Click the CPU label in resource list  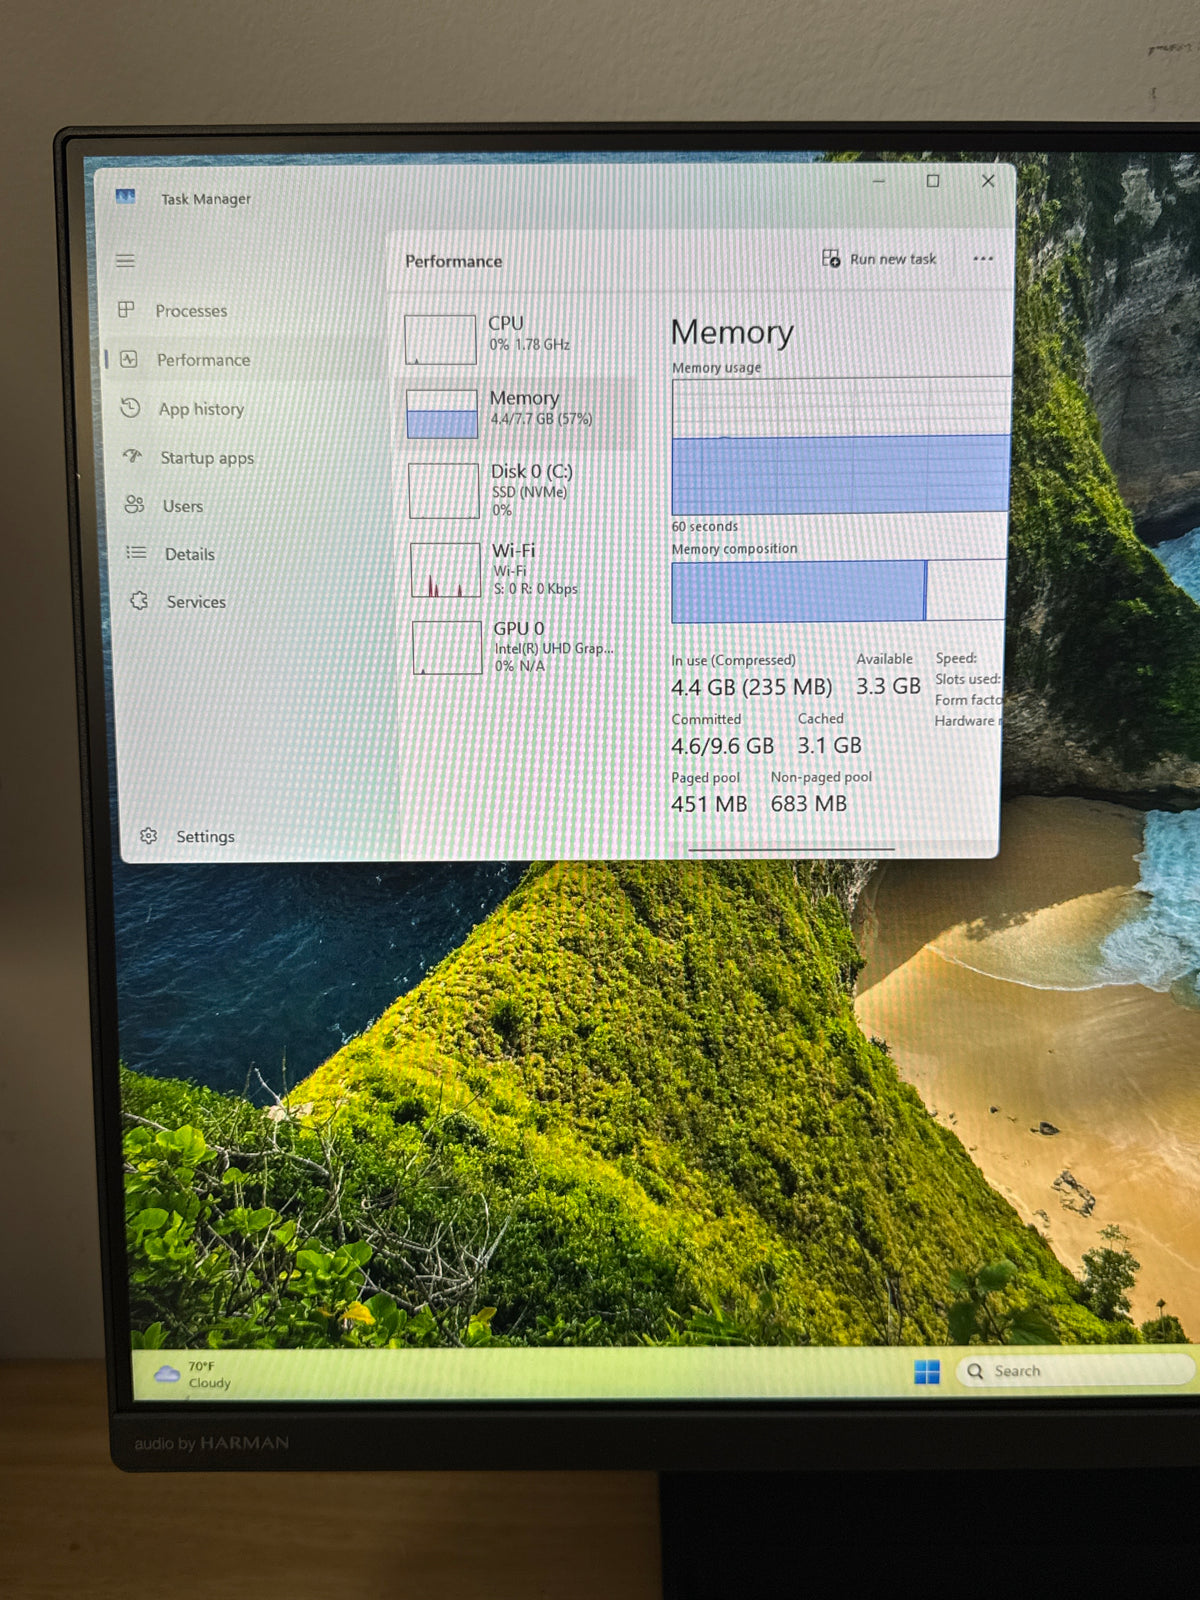(505, 323)
